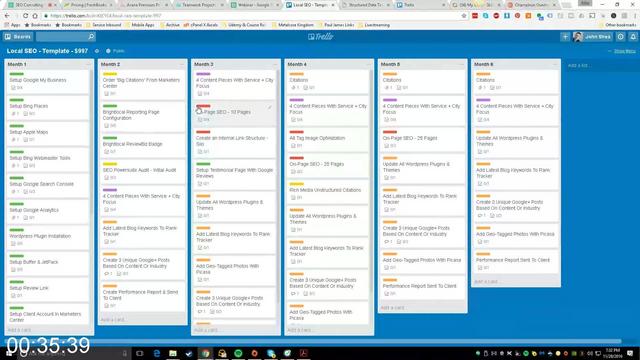
Task: Open the Month 4 list actions menu
Action: click(368, 64)
